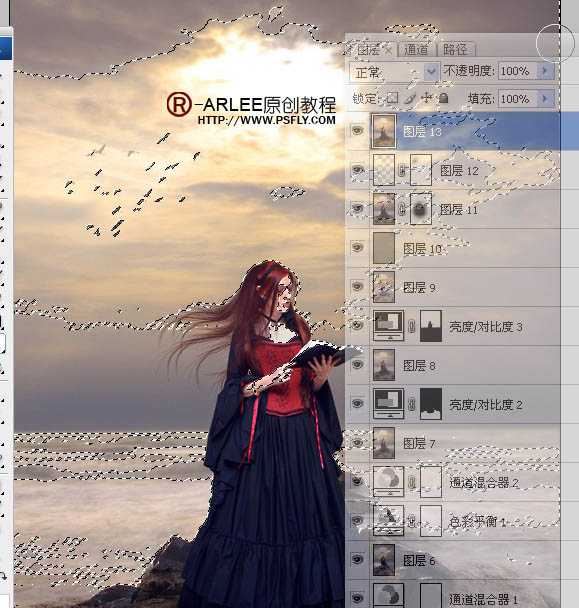Click link icon on 亮度/对比度 2

tap(412, 404)
